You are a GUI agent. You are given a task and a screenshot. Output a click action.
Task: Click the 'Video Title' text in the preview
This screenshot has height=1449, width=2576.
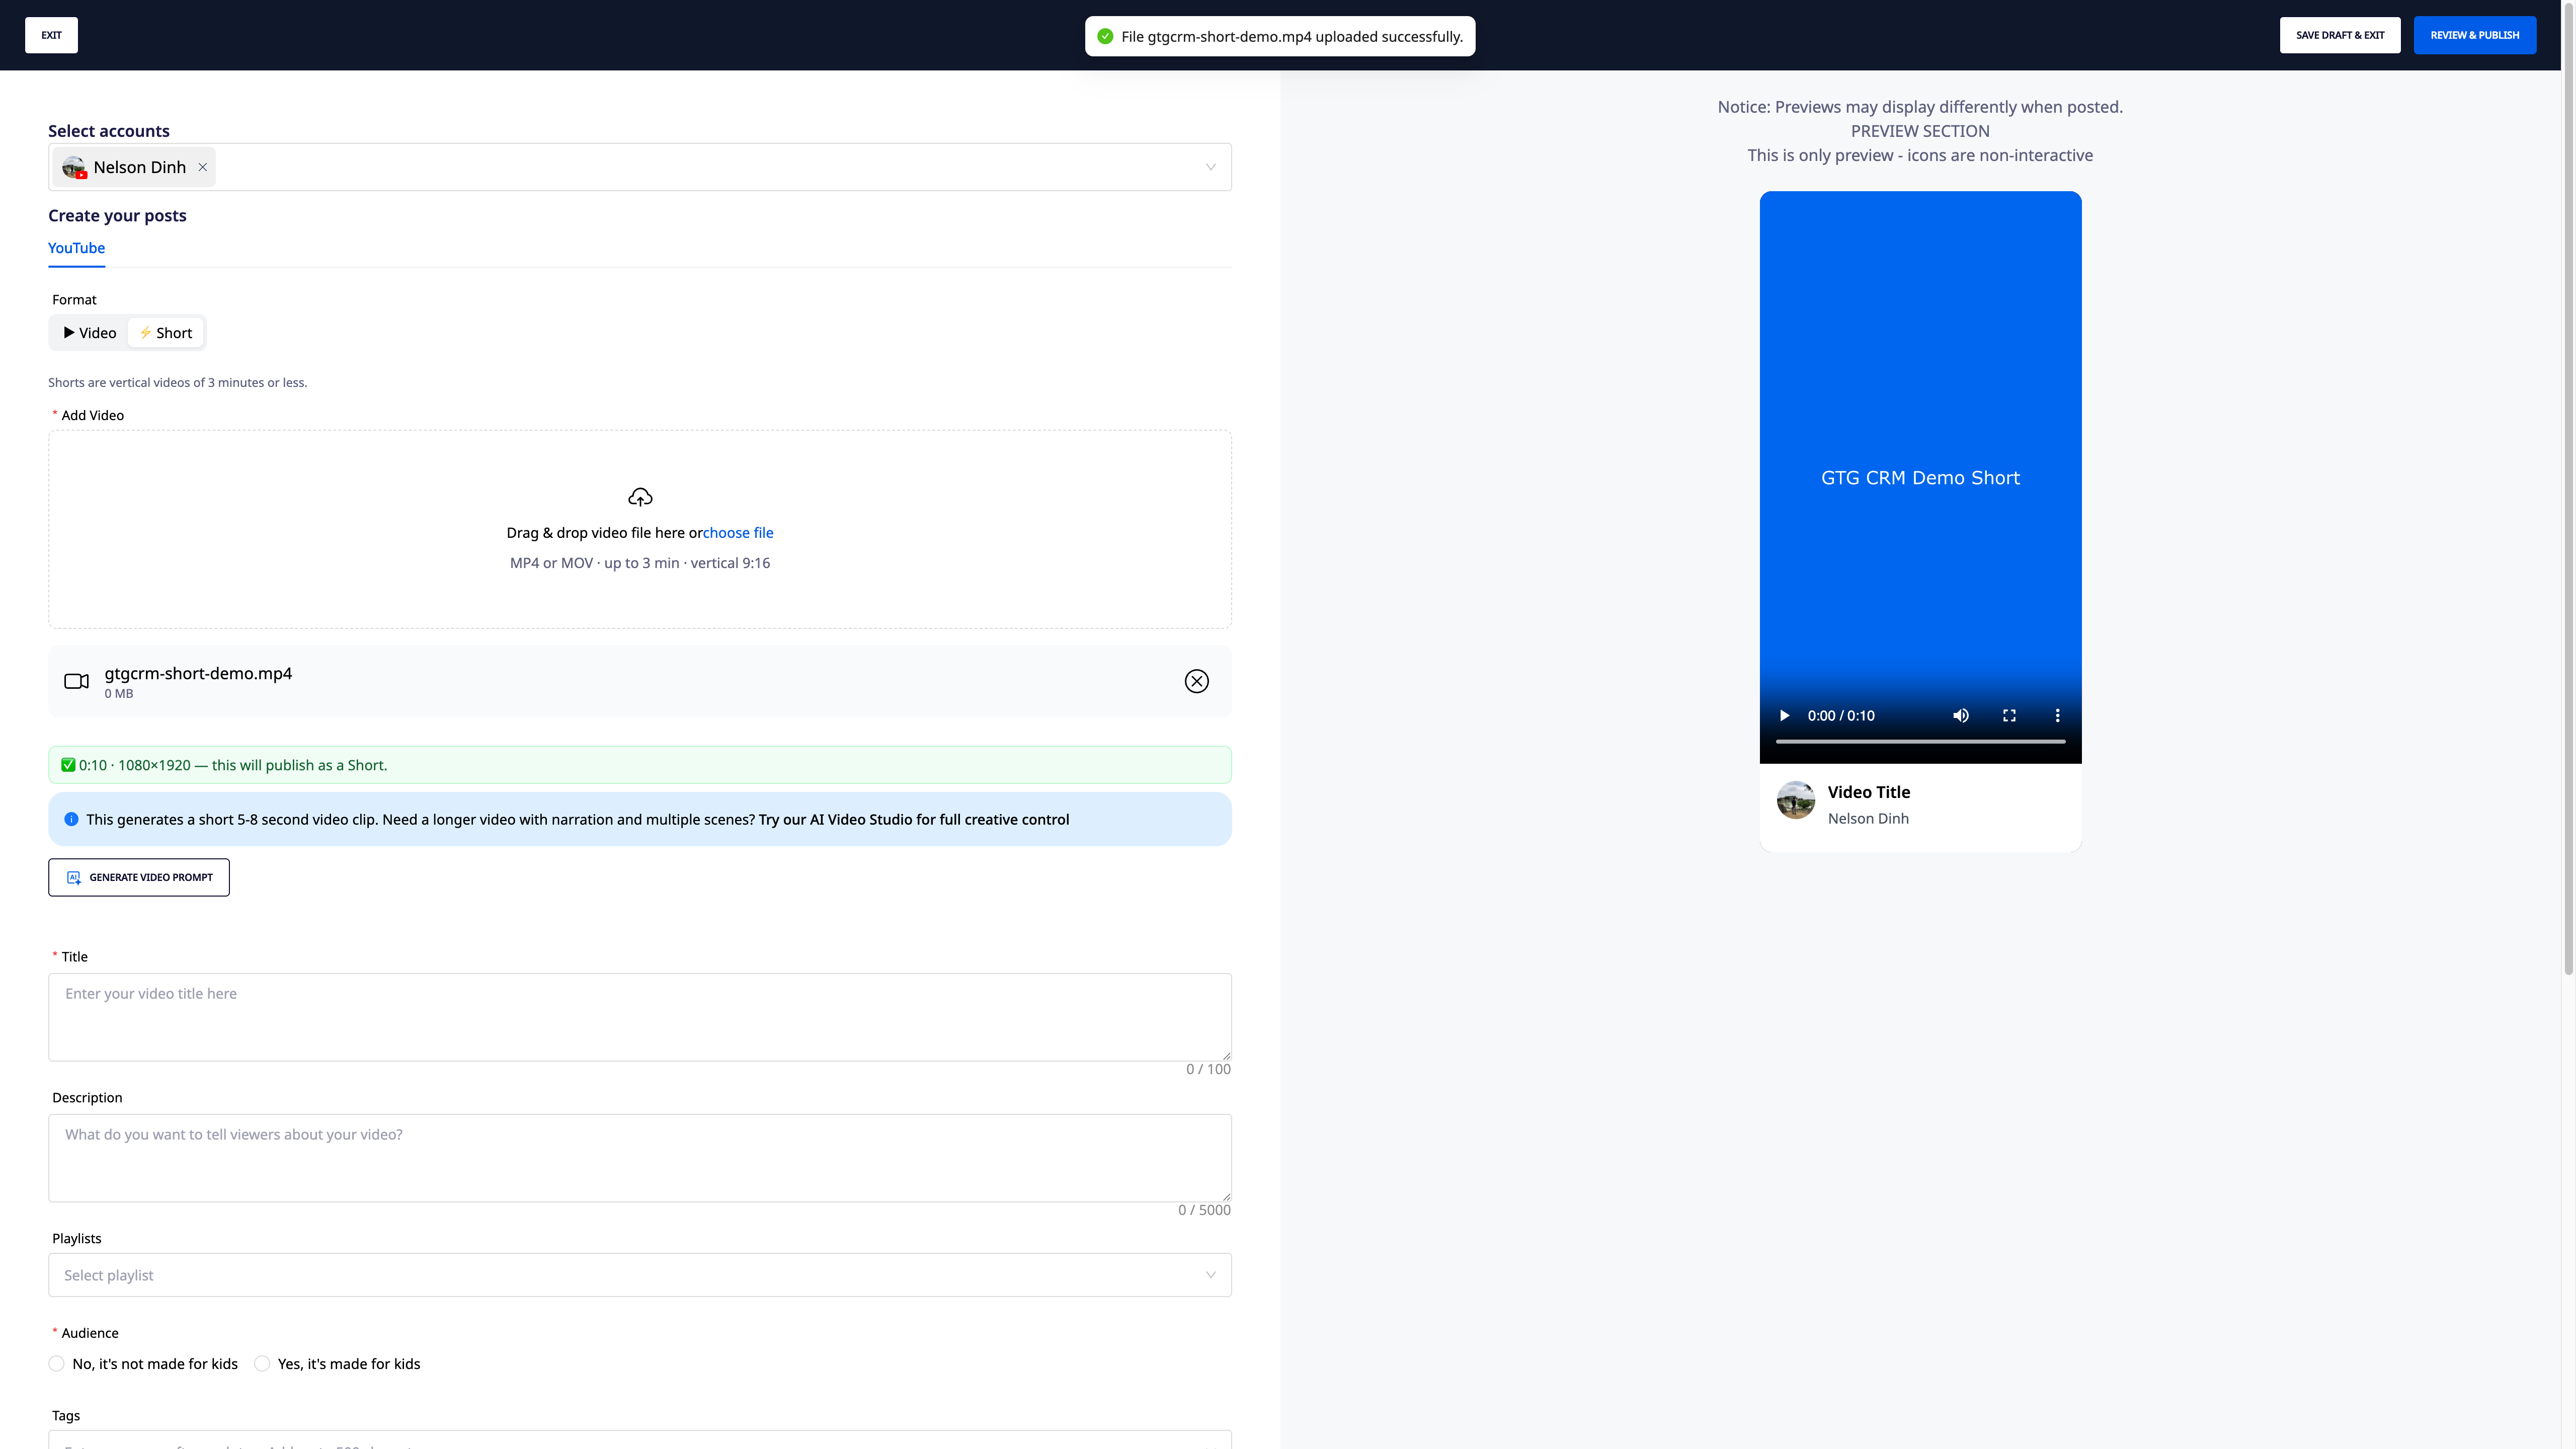pyautogui.click(x=1869, y=792)
